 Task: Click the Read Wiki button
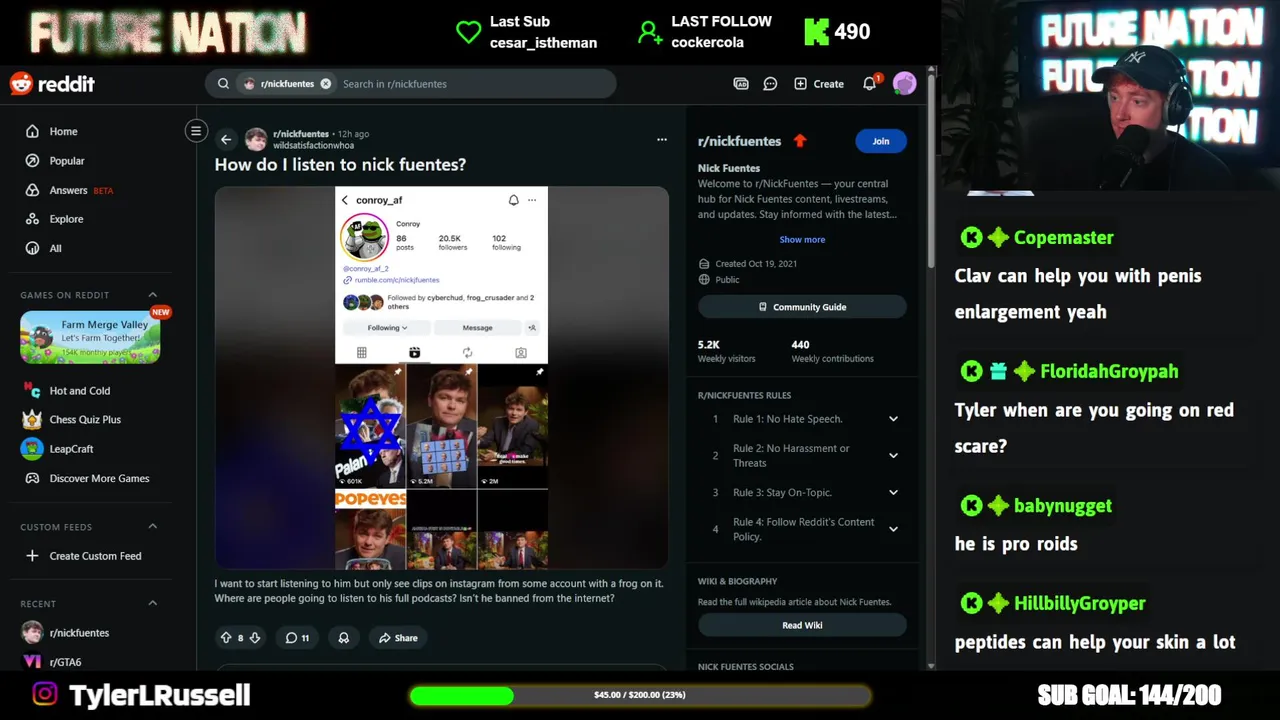pyautogui.click(x=802, y=625)
